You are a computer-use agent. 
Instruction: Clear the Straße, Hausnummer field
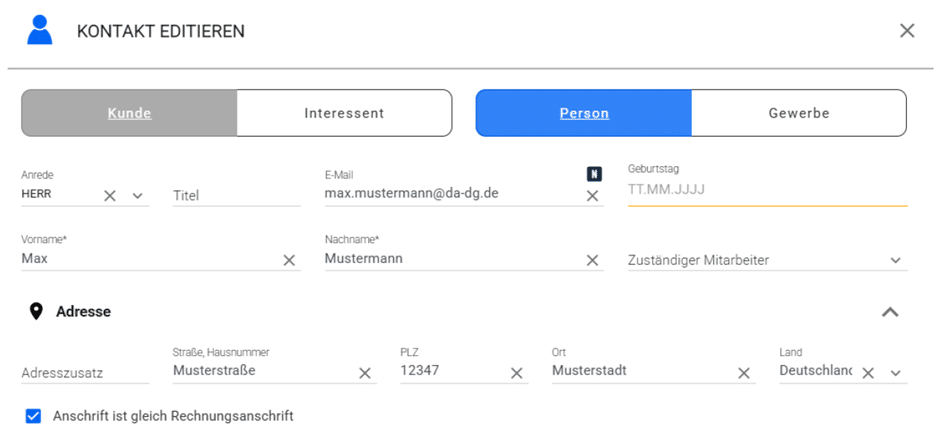[x=365, y=373]
